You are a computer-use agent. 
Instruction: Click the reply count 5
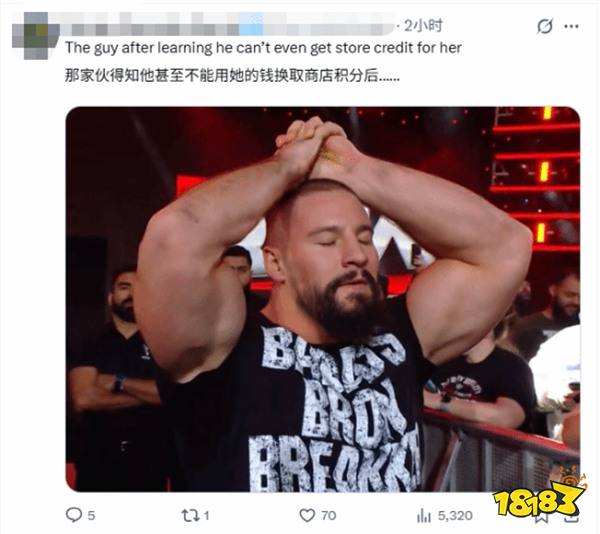[91, 516]
